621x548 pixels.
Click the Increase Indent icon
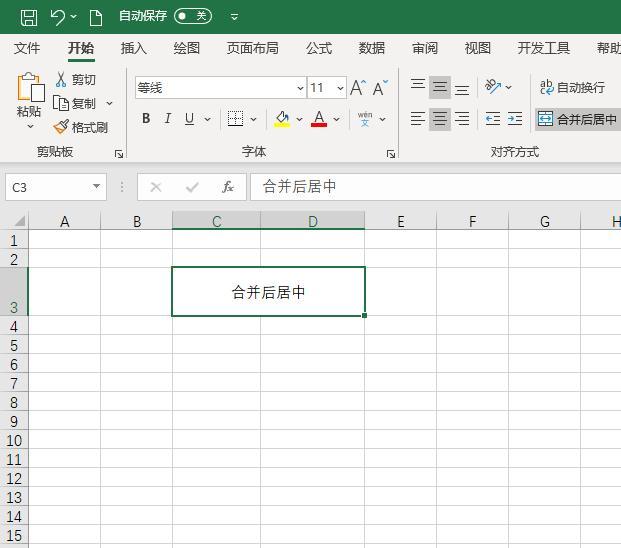515,119
